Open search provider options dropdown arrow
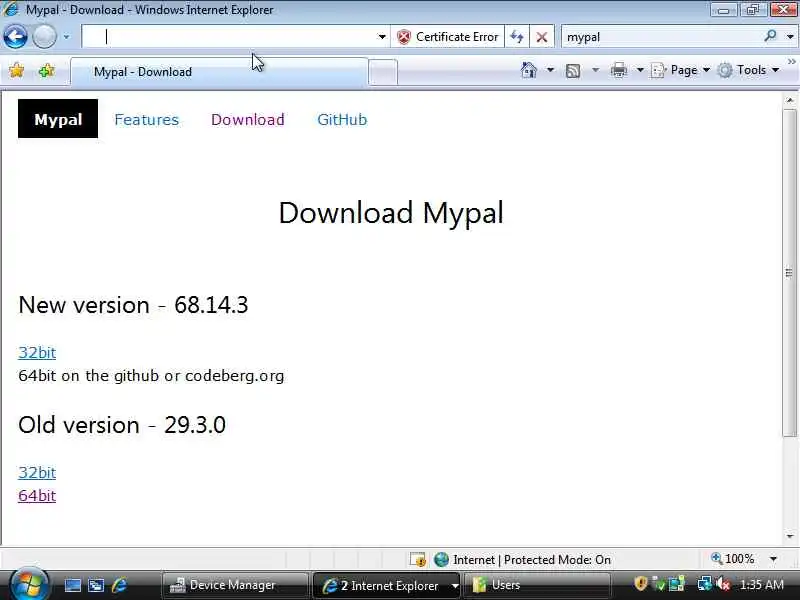 point(790,37)
